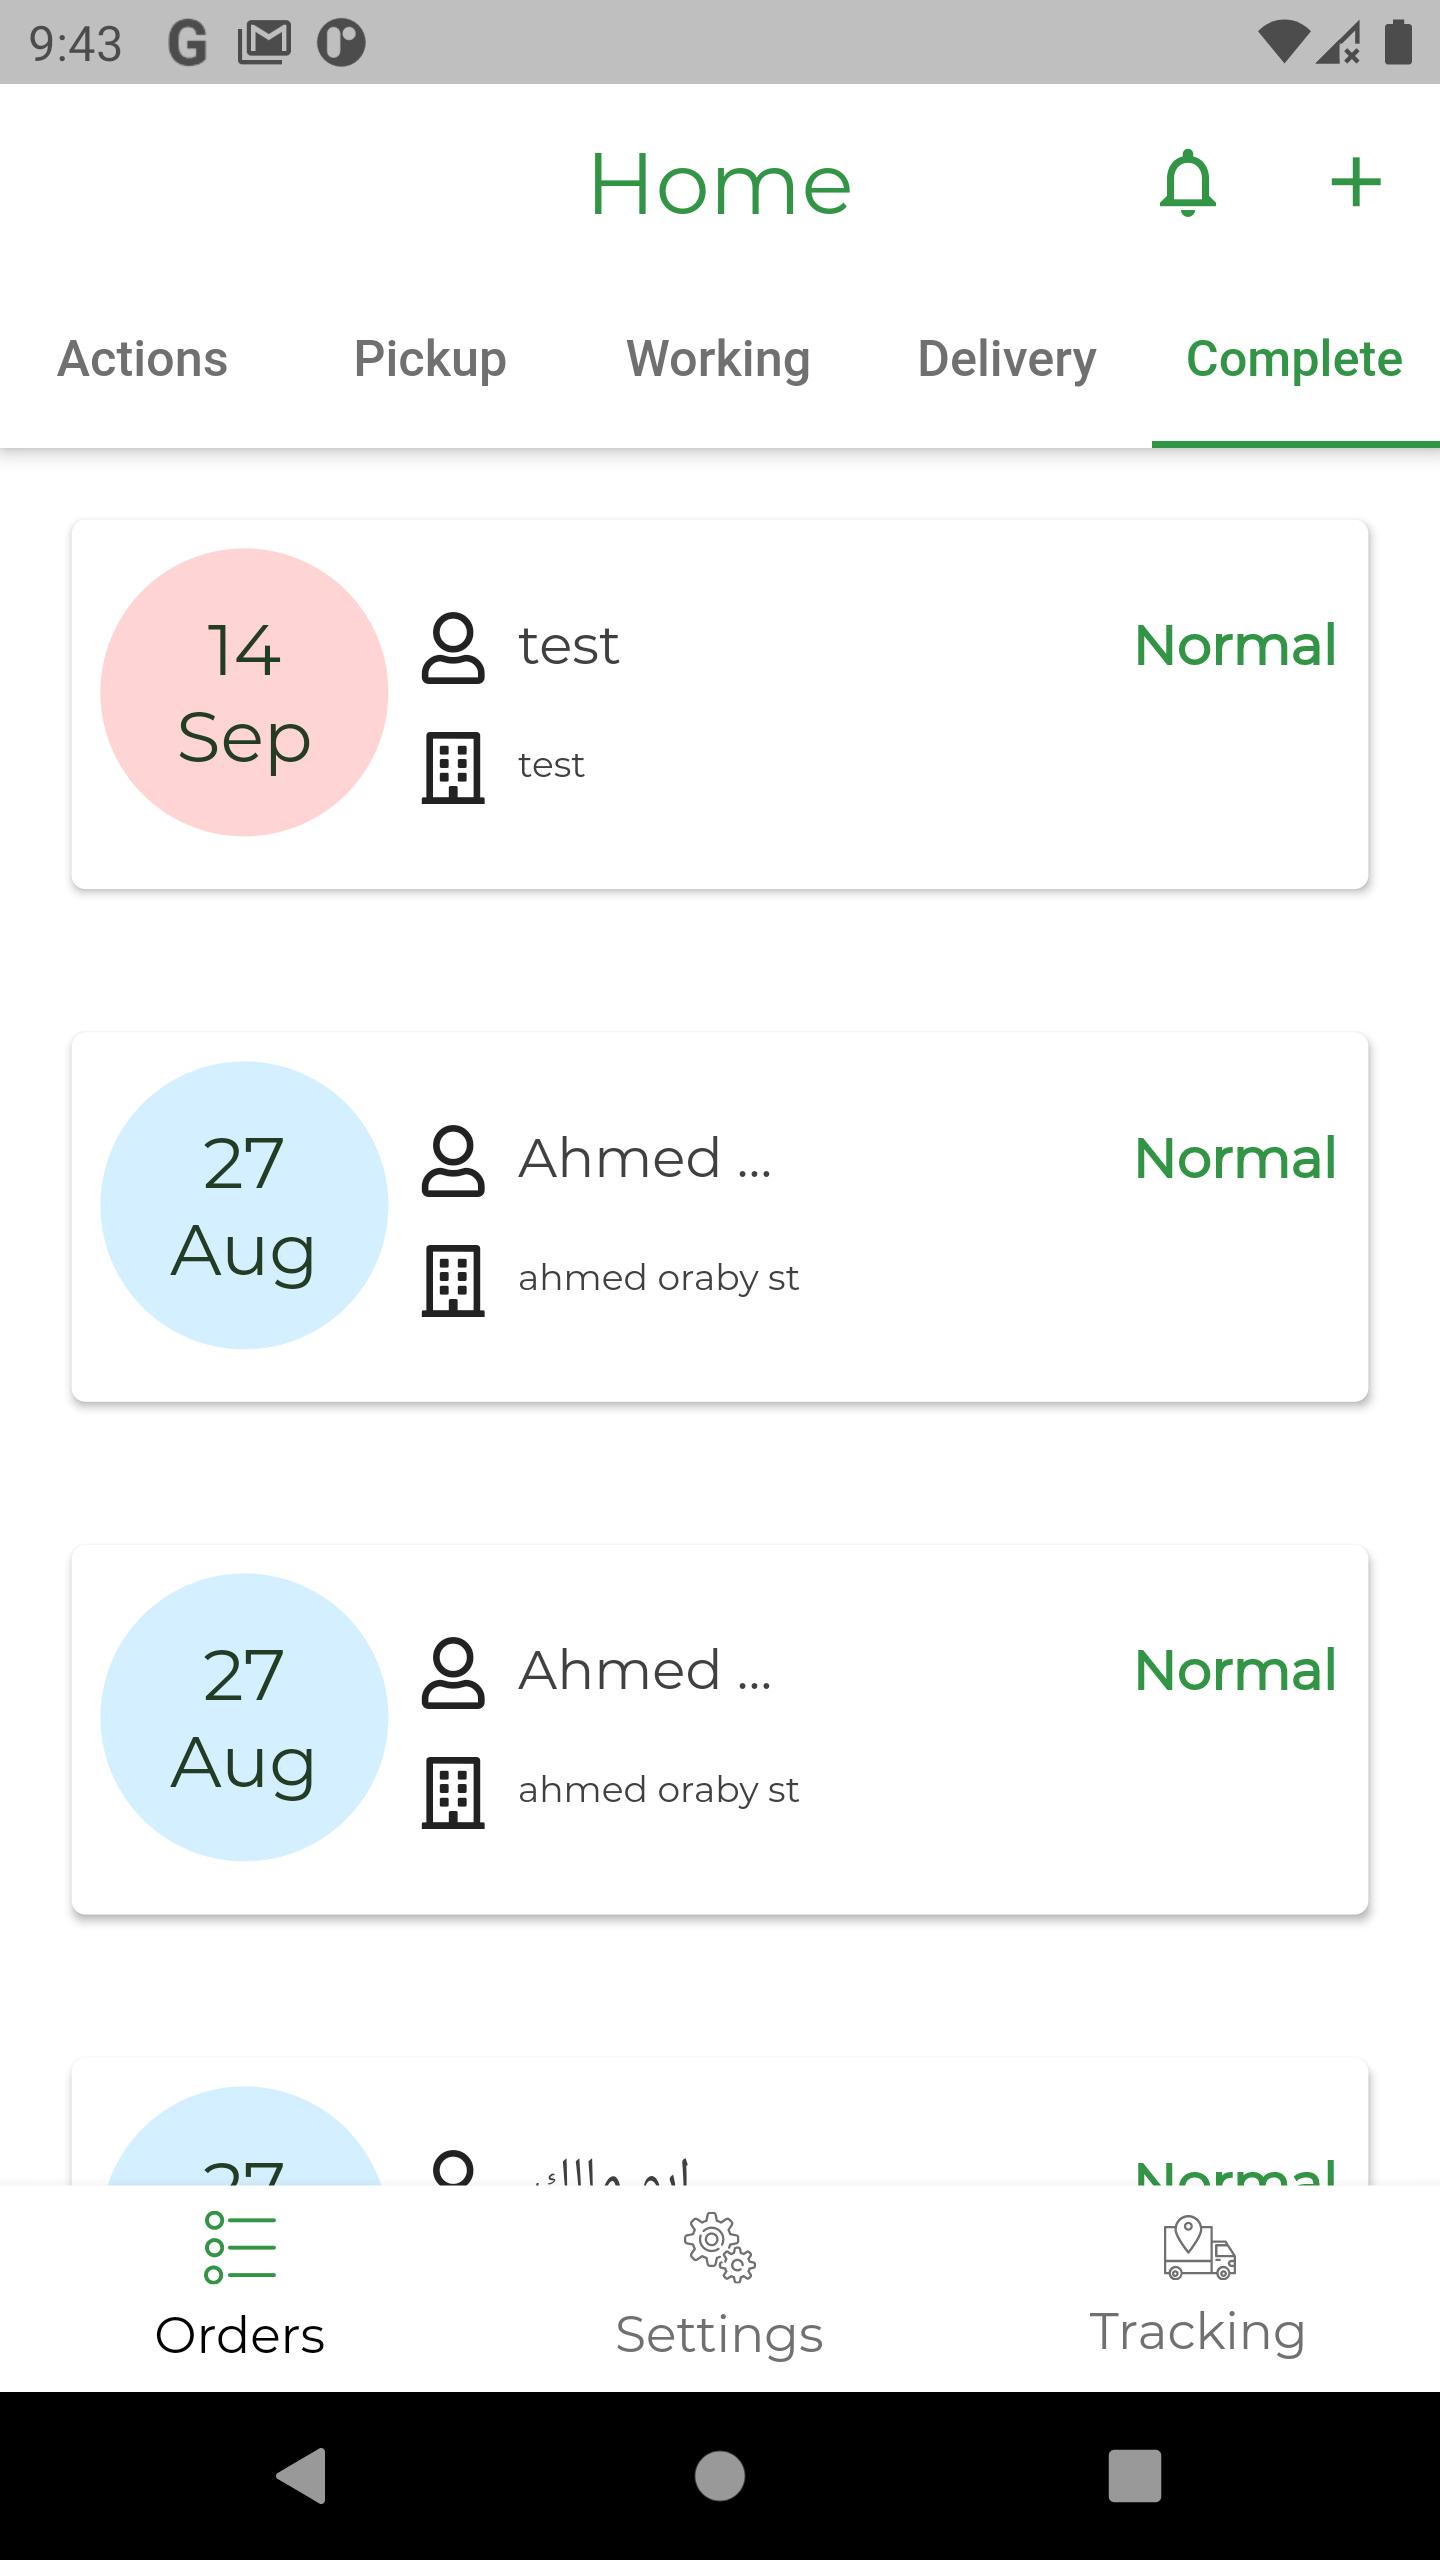Switch to the Pickup tab

point(431,359)
